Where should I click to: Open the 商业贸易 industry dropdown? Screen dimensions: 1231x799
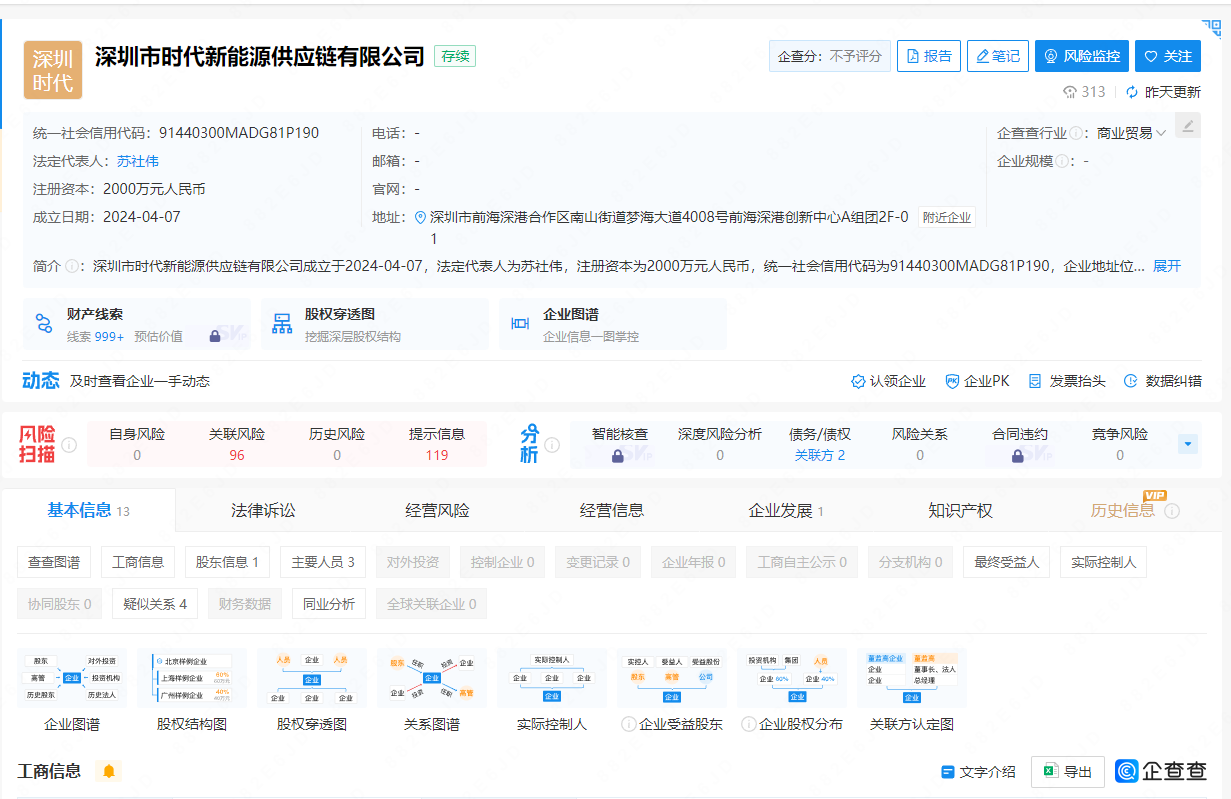[x=1131, y=133]
